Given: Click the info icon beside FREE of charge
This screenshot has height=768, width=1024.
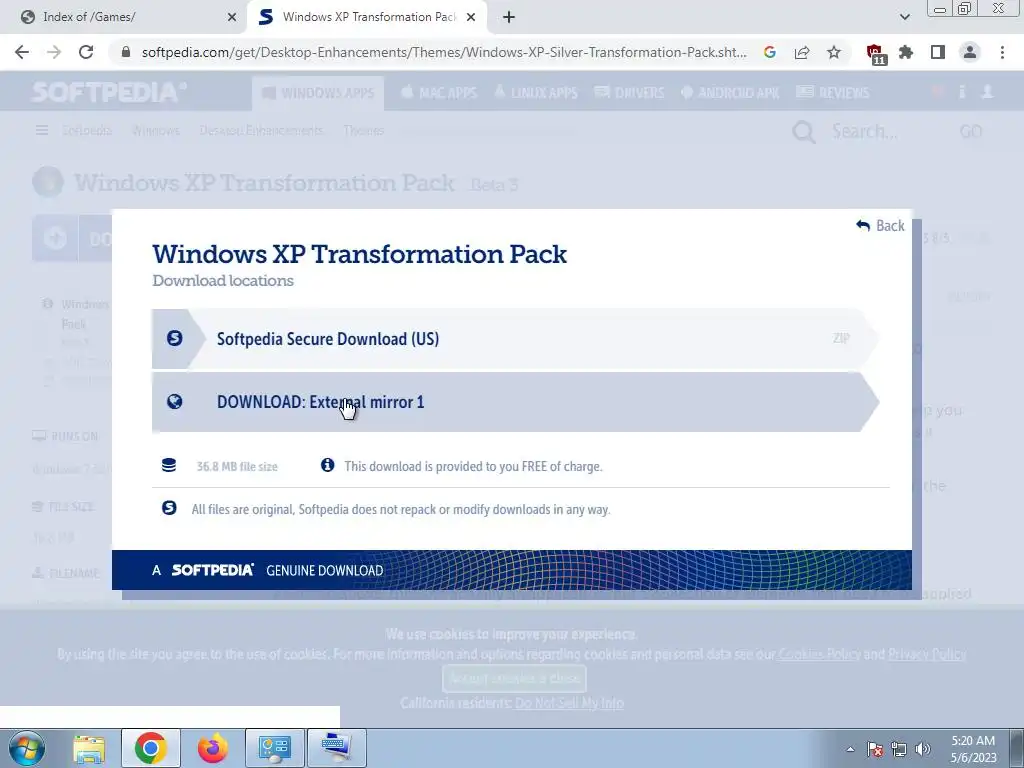Looking at the screenshot, I should (x=327, y=465).
